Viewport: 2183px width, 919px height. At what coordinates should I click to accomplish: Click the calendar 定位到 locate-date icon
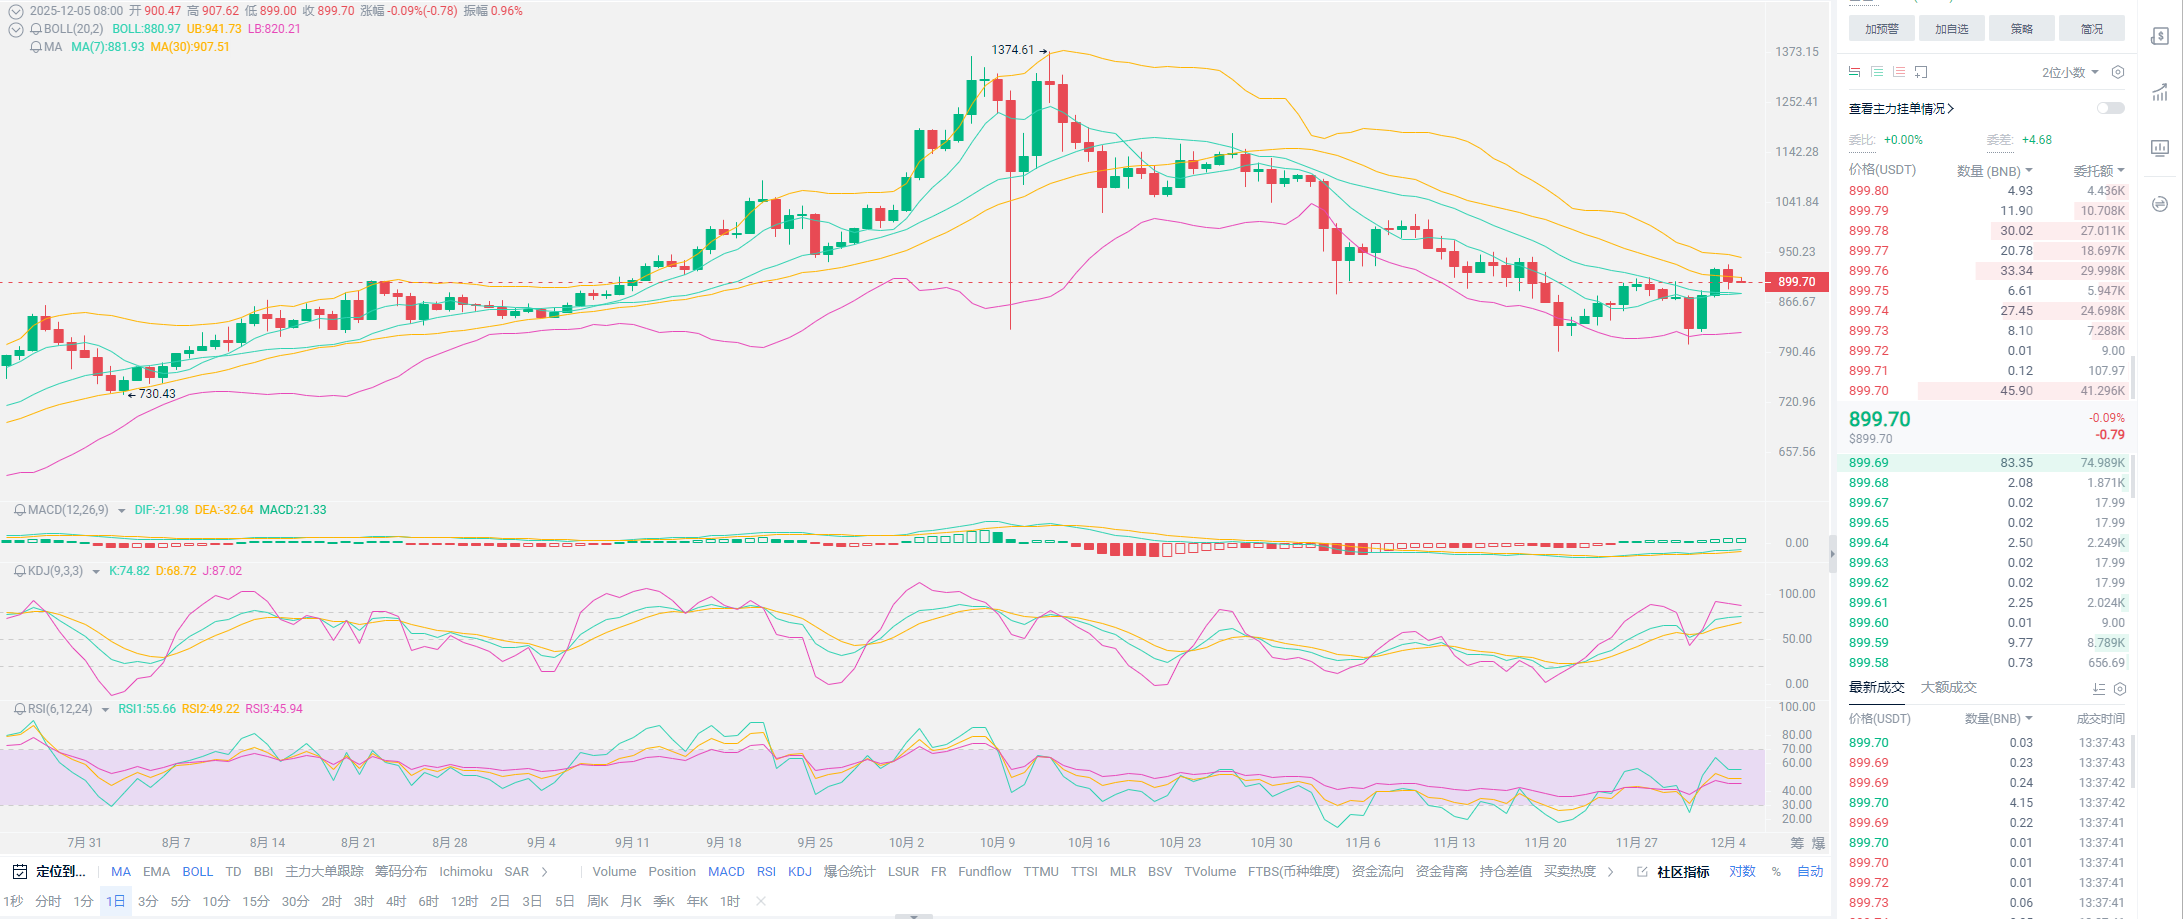tap(18, 872)
